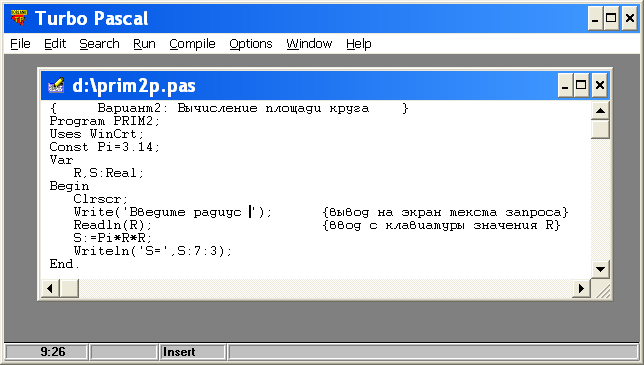Place cursor on 'Clrscr;' statement
Screen dimensions: 644x365
[x=101, y=199]
